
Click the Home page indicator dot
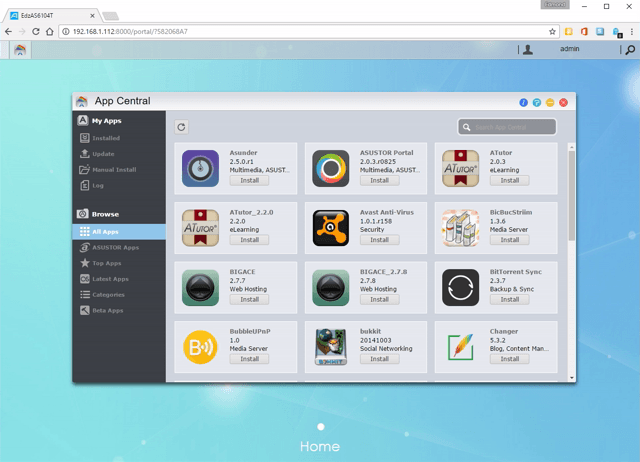pyautogui.click(x=321, y=427)
